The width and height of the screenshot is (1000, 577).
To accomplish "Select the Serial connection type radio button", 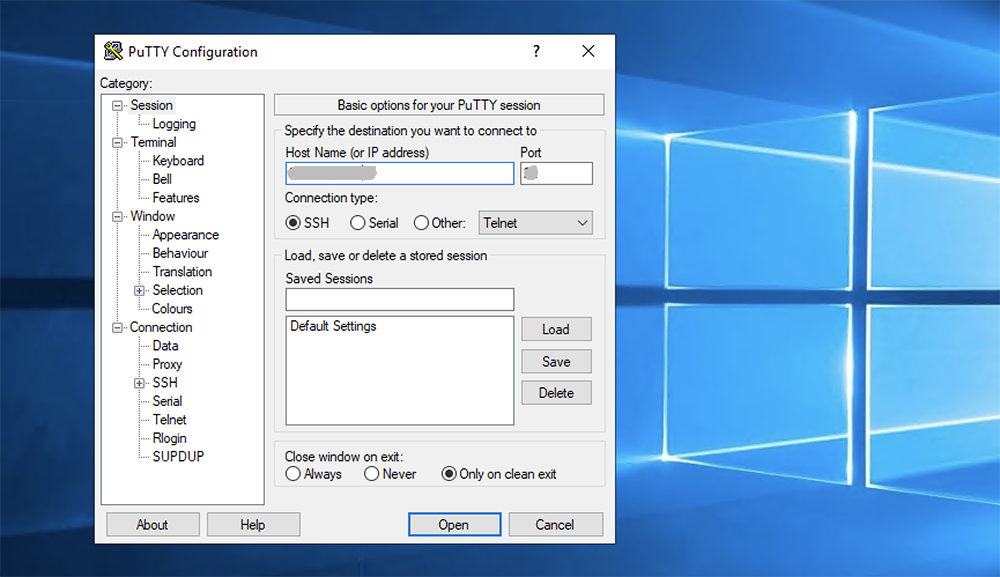I will coord(358,223).
